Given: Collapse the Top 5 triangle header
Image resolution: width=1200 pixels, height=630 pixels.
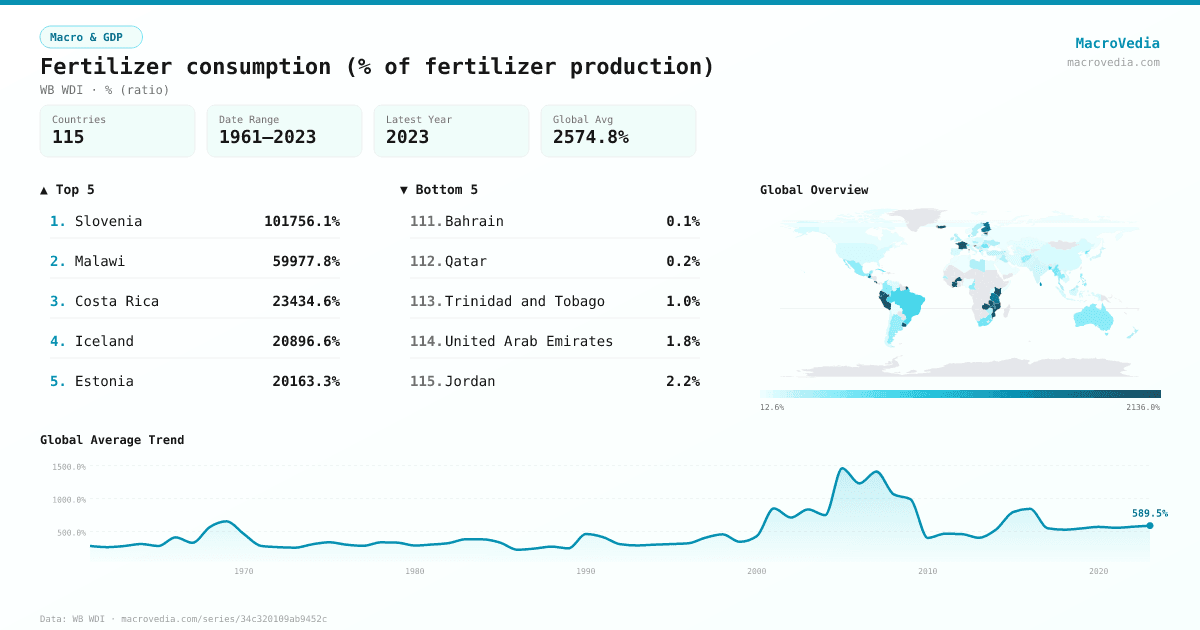Looking at the screenshot, I should (x=67, y=189).
